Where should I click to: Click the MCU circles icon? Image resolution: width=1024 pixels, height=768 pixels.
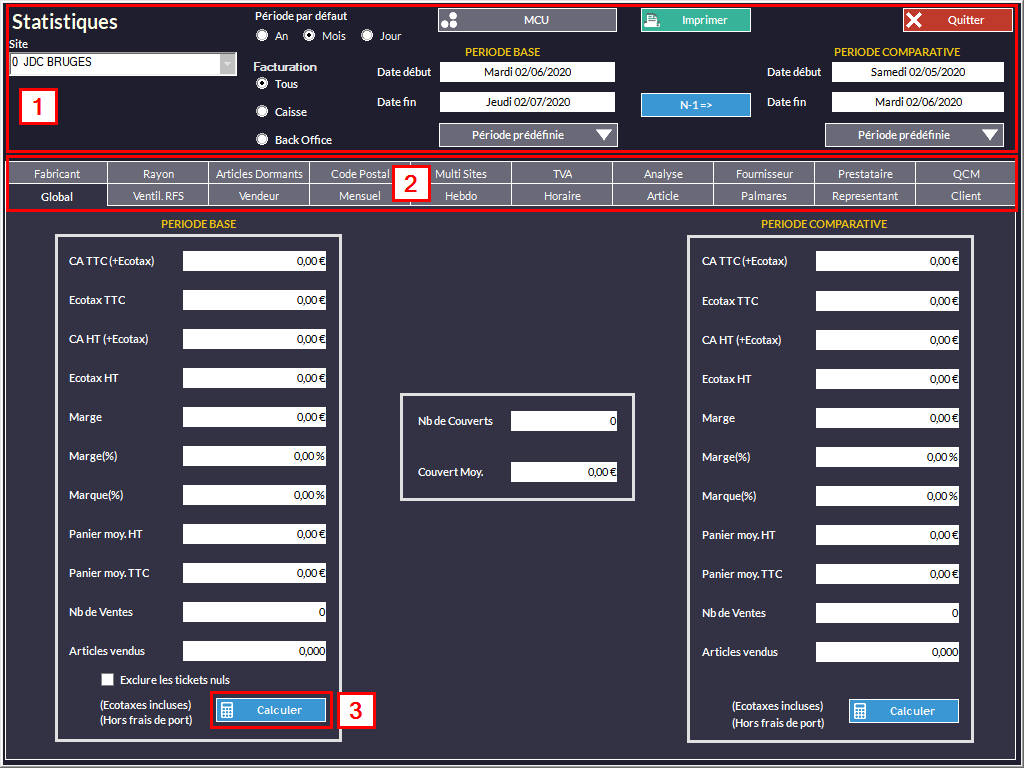450,20
